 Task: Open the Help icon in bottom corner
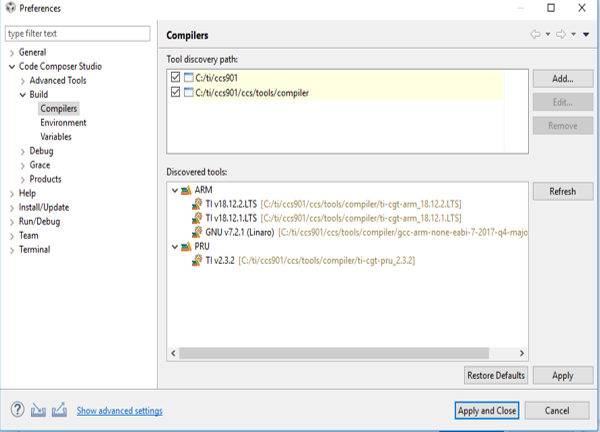17,410
